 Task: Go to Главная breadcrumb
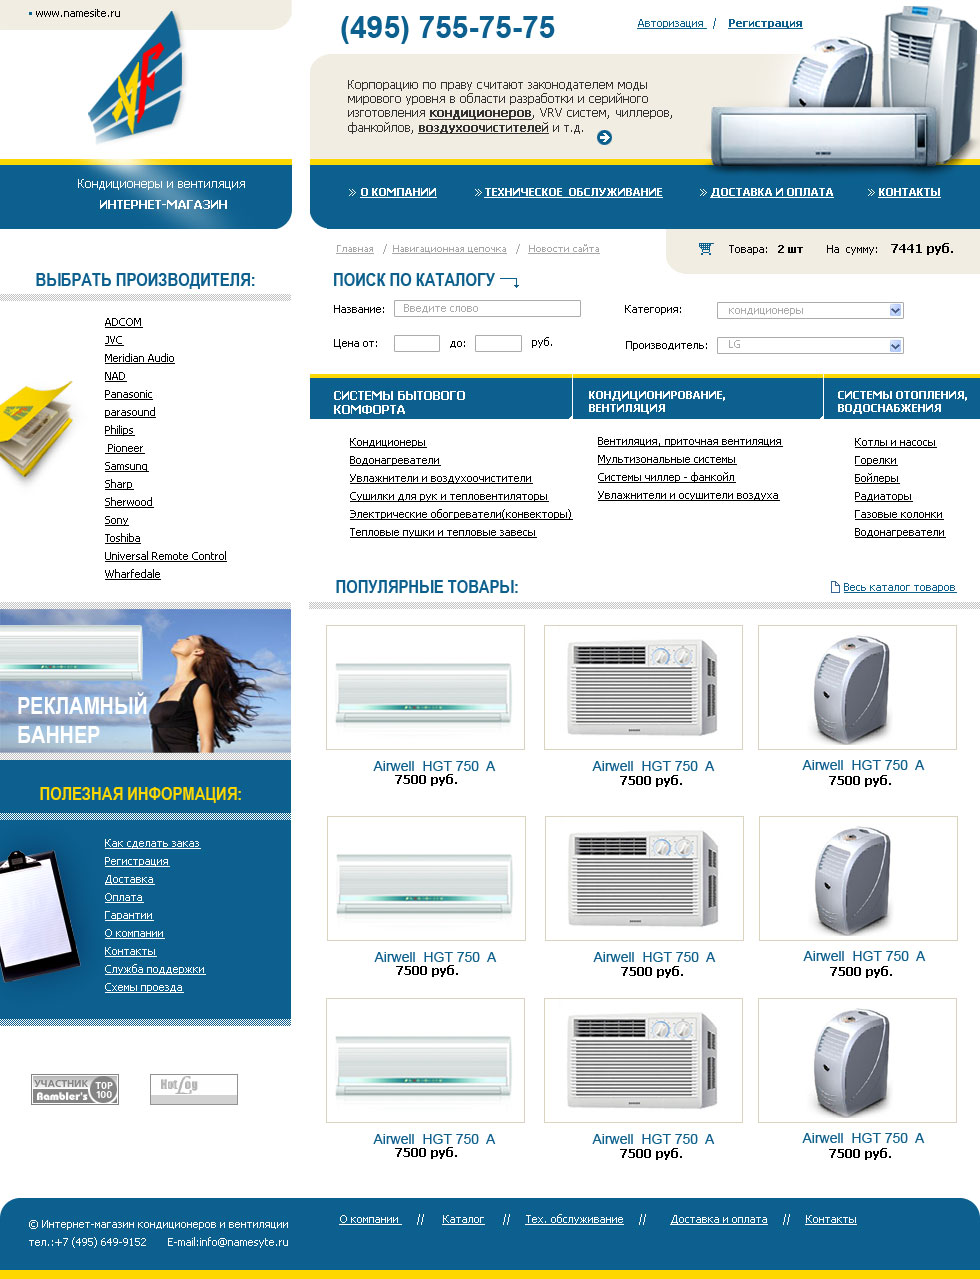point(355,249)
